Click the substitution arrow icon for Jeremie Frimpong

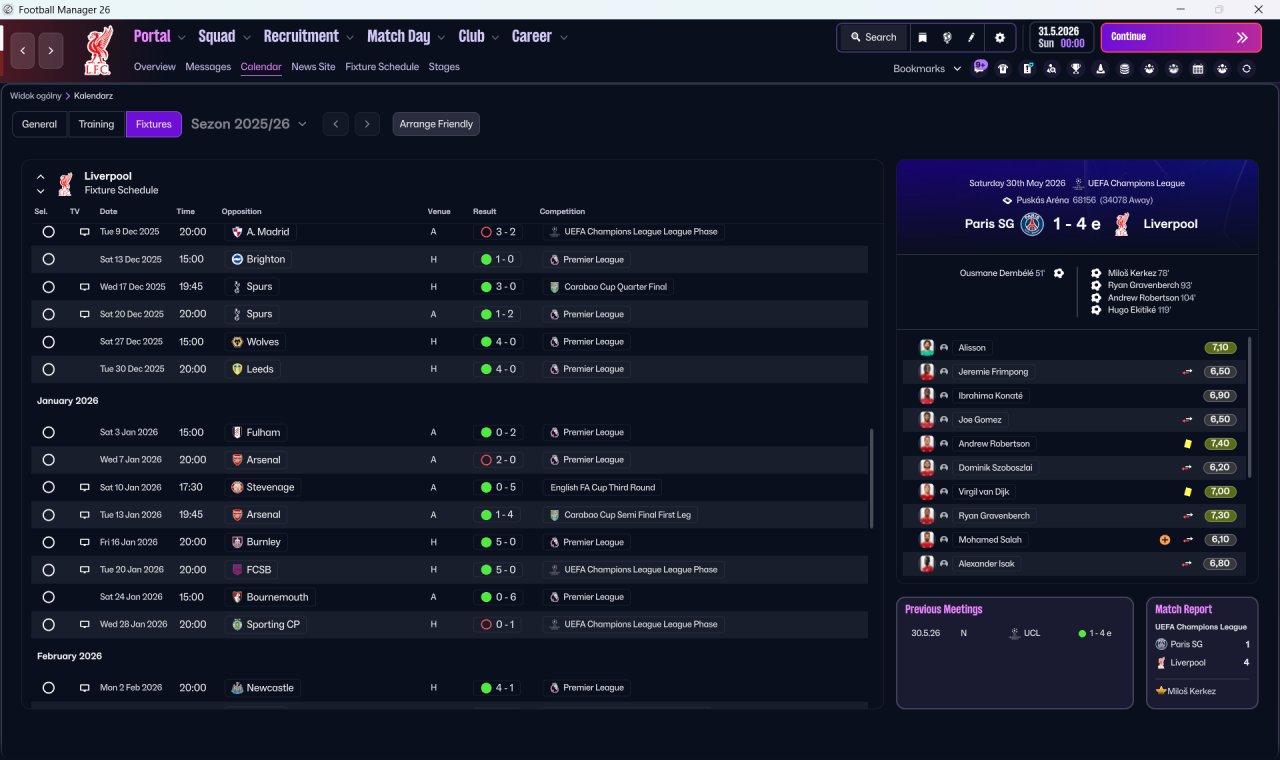coord(1188,372)
